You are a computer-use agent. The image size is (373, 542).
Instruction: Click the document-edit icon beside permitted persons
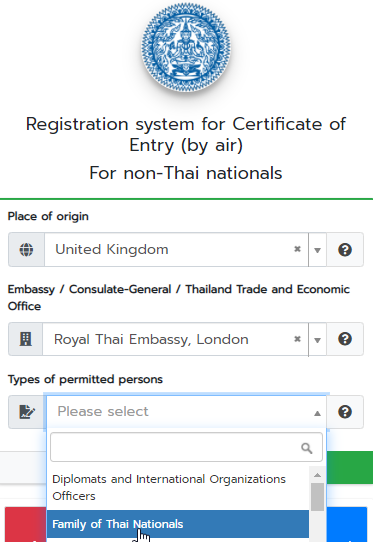point(27,412)
